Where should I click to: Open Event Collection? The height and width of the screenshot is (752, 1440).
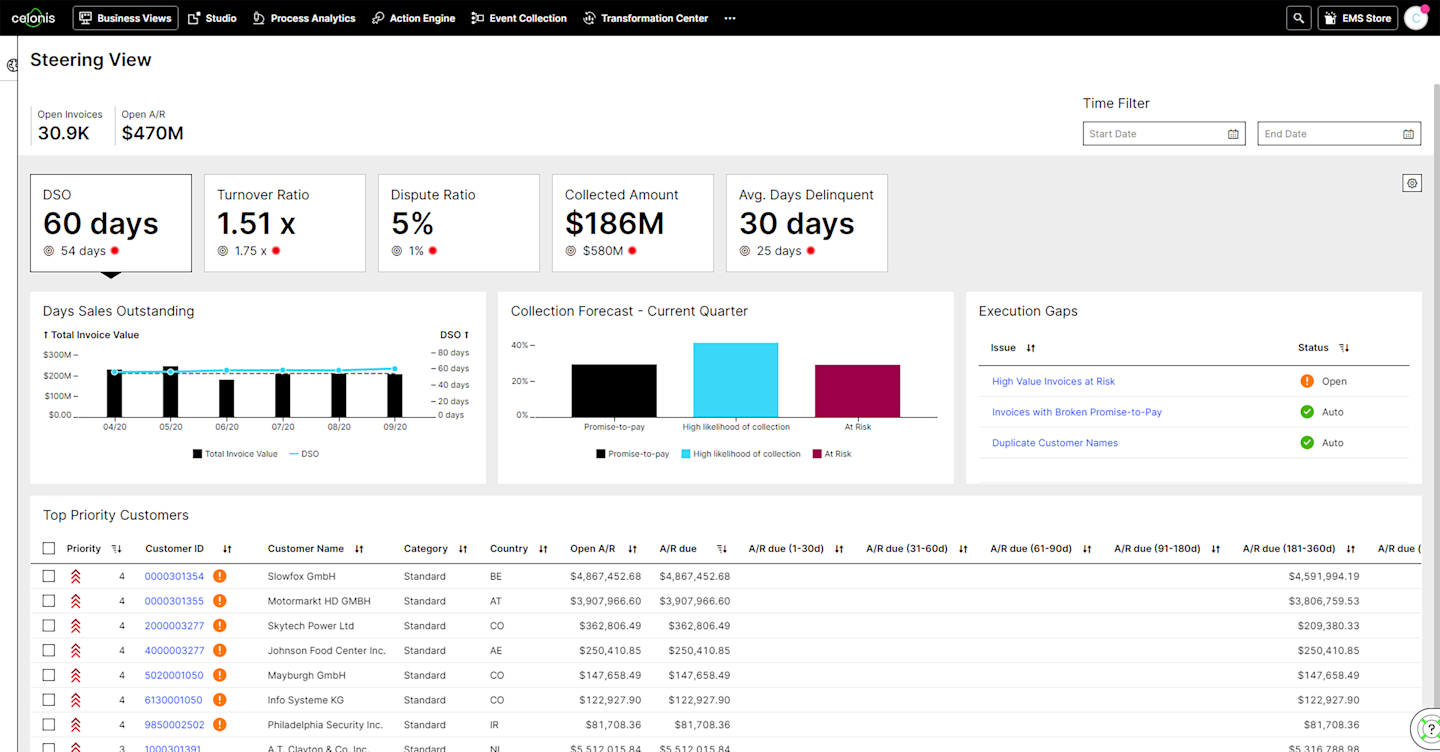518,18
